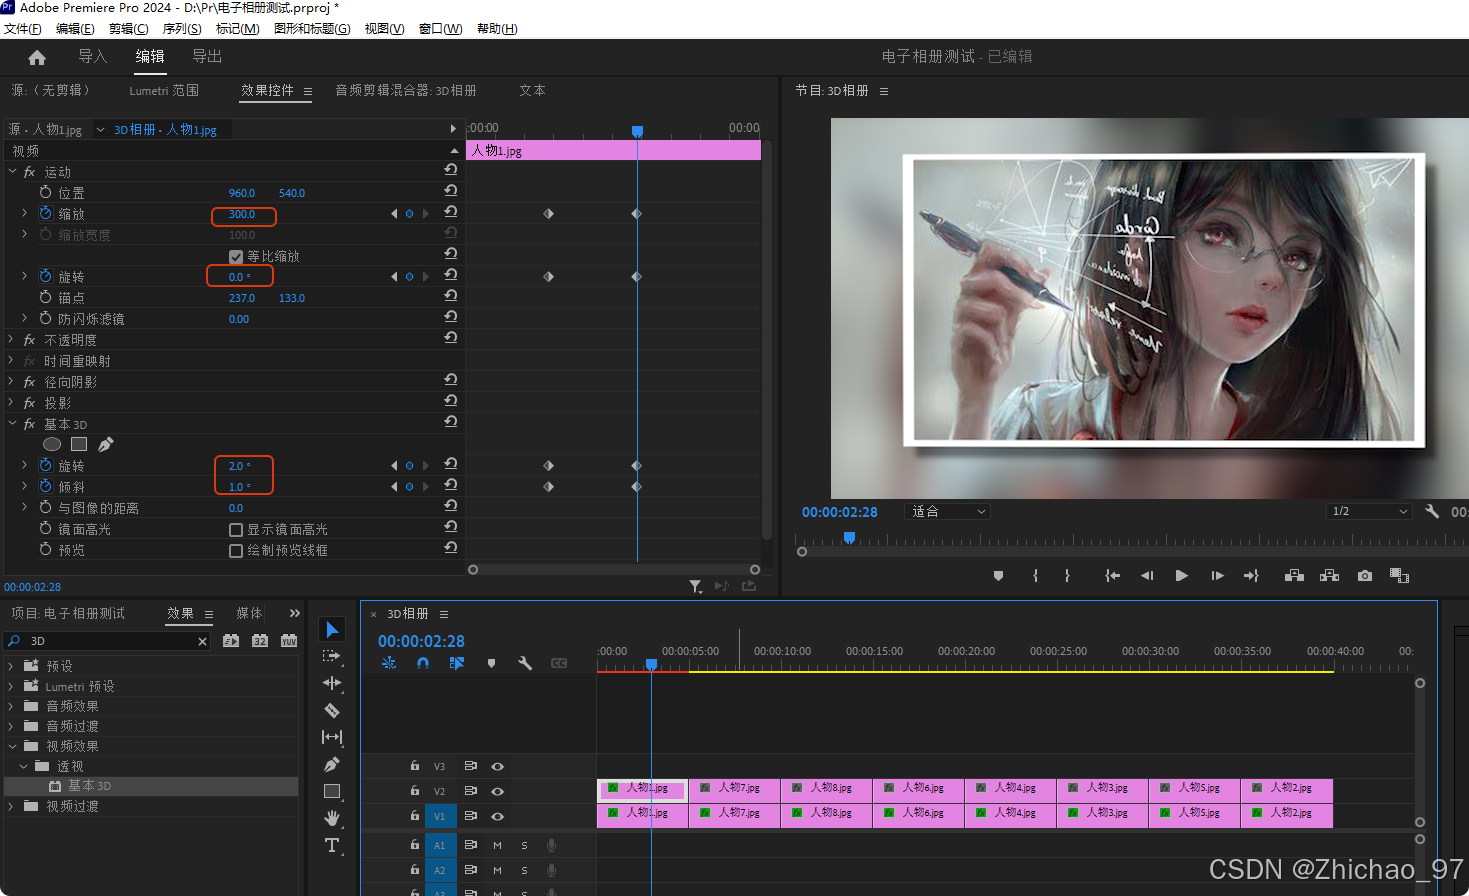This screenshot has width=1469, height=896.
Task: Toggle 等比缩放 uniform scale checkbox
Action: tap(236, 256)
